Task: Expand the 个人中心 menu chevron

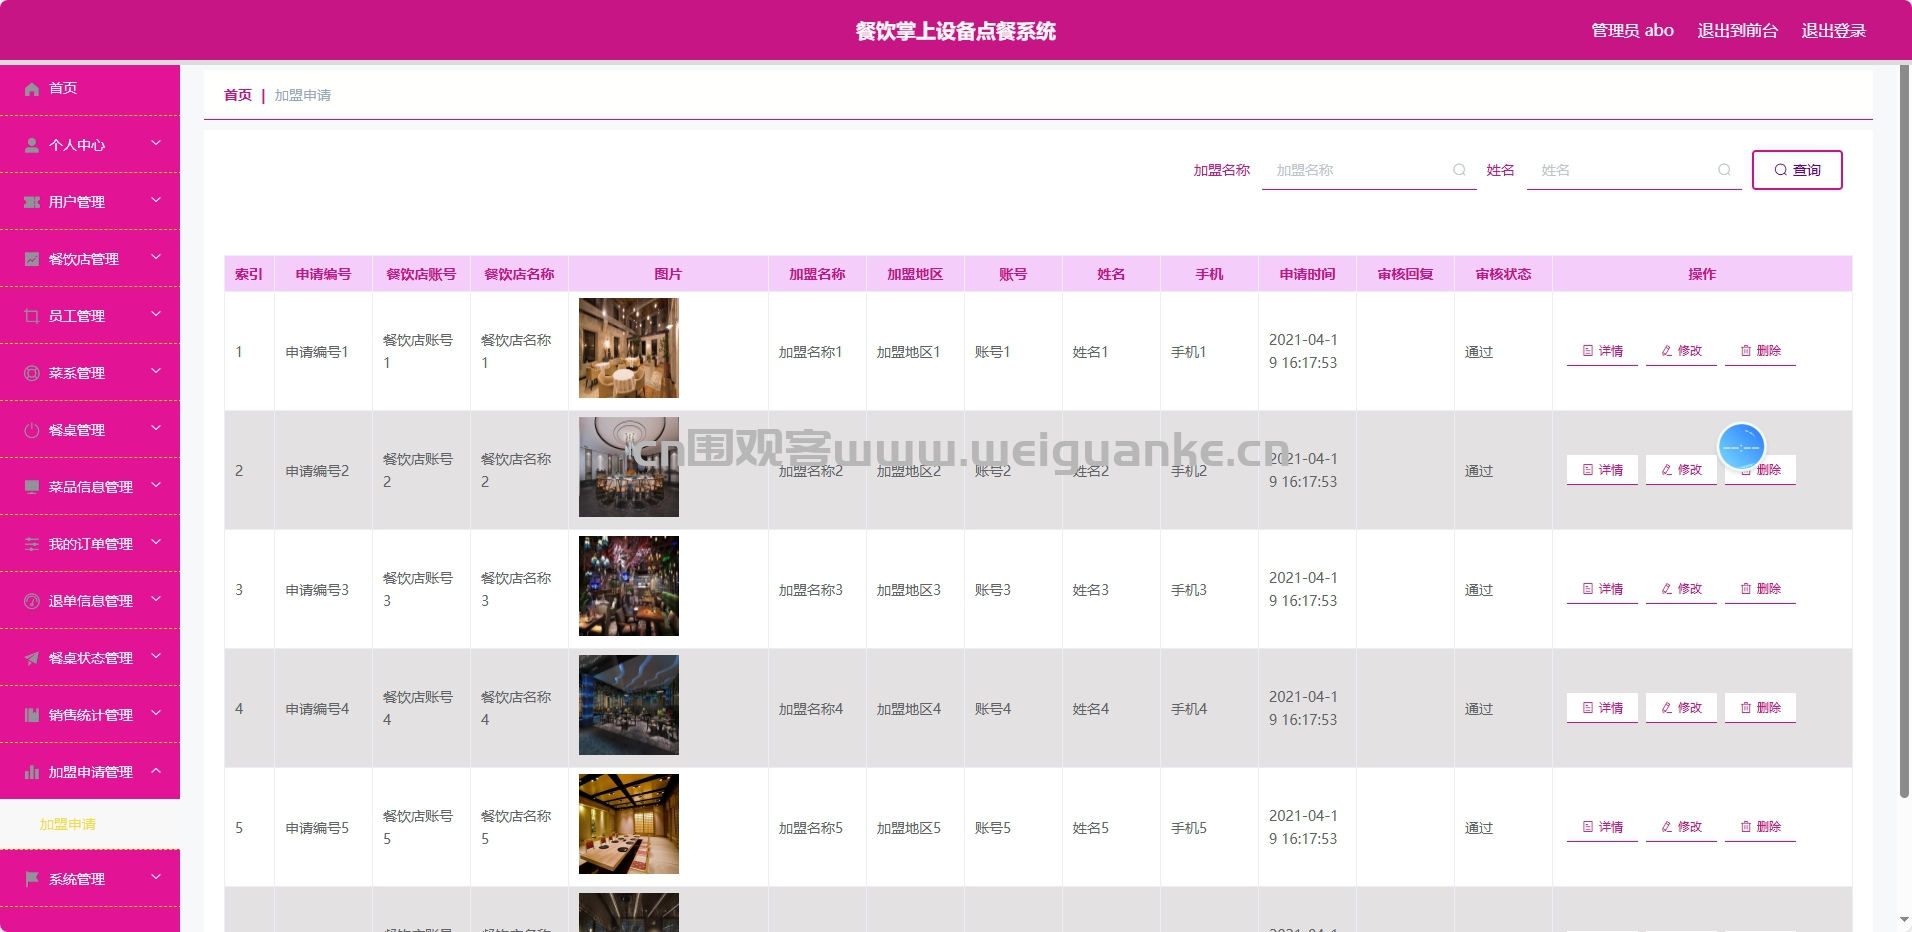Action: pyautogui.click(x=156, y=144)
